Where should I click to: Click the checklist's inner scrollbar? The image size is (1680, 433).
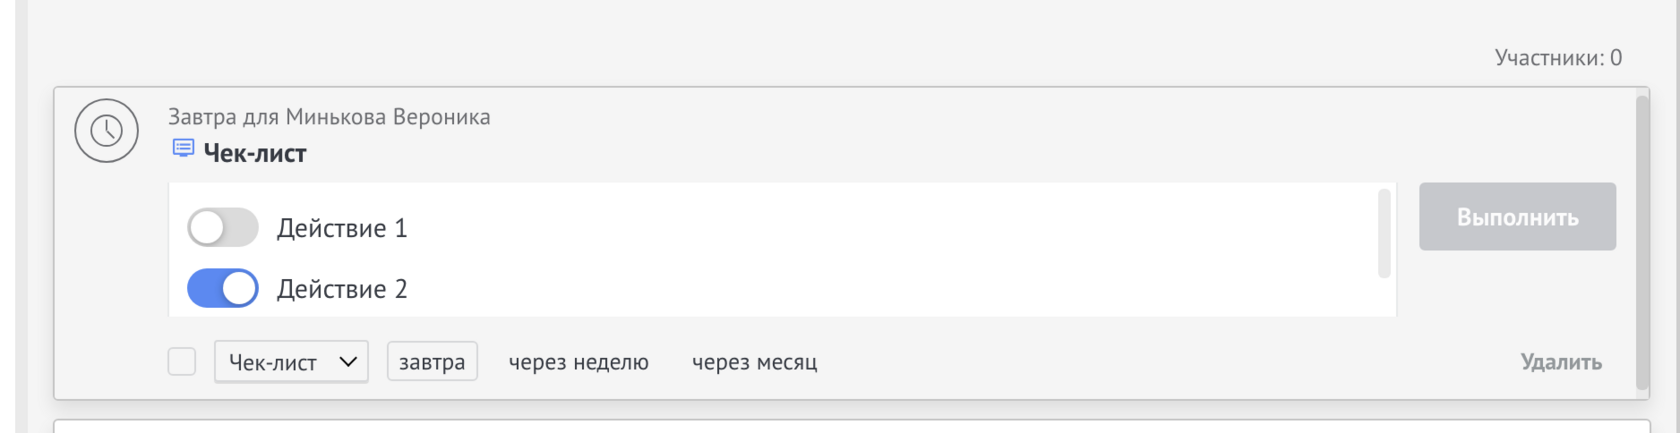(x=1384, y=234)
